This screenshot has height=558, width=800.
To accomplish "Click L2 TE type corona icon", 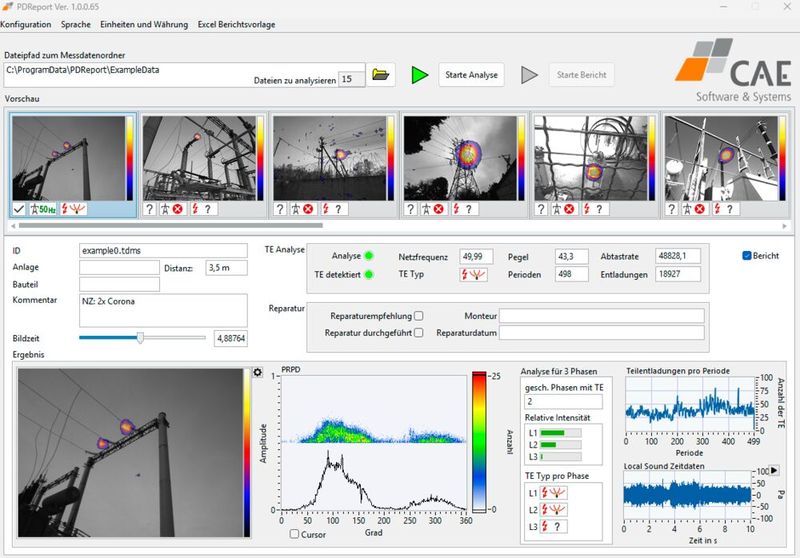I will [x=554, y=510].
